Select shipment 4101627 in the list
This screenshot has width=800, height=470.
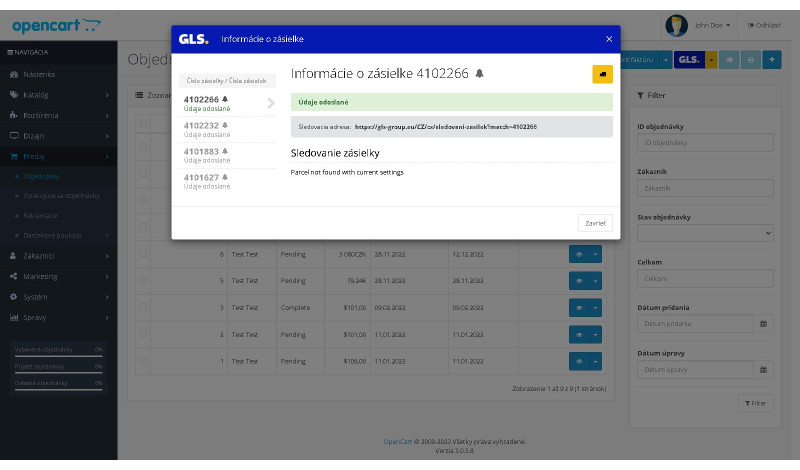227,182
